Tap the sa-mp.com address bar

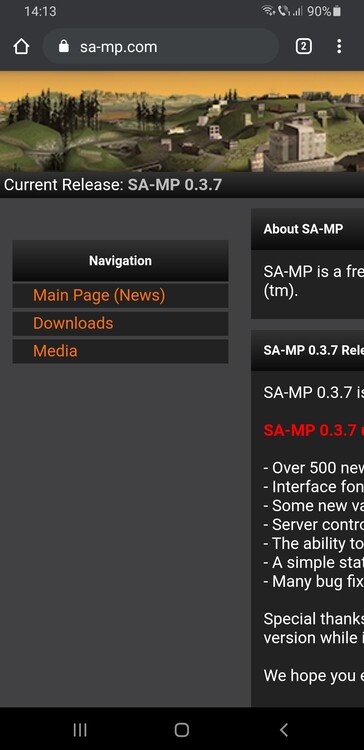tap(161, 46)
